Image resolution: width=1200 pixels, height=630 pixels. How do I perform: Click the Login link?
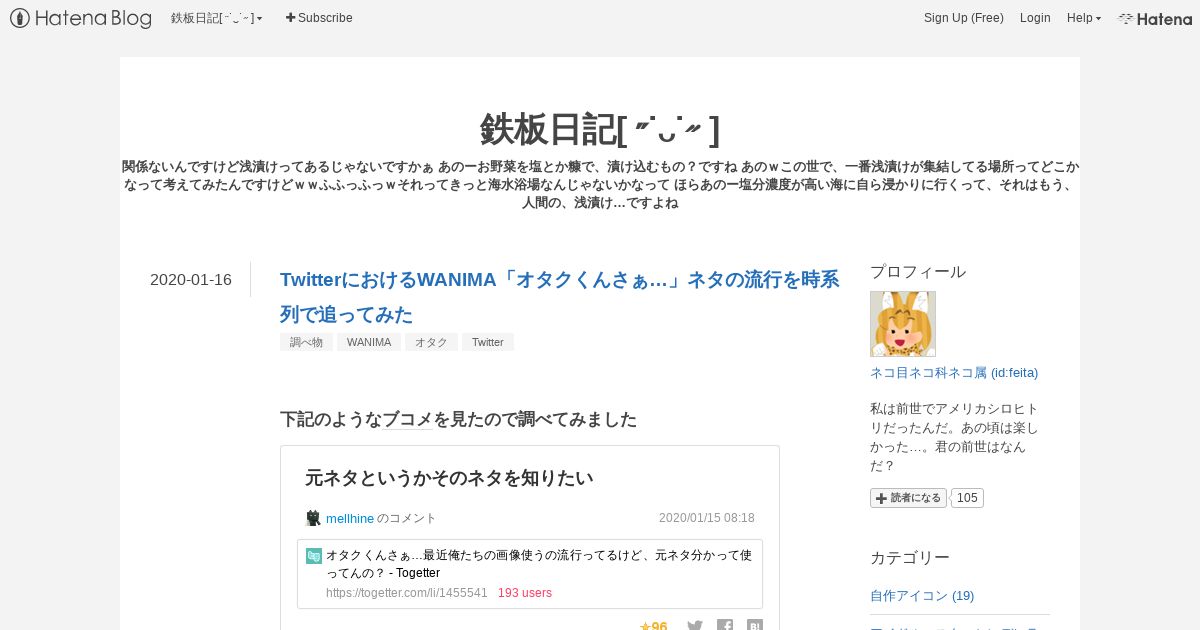pyautogui.click(x=1035, y=18)
